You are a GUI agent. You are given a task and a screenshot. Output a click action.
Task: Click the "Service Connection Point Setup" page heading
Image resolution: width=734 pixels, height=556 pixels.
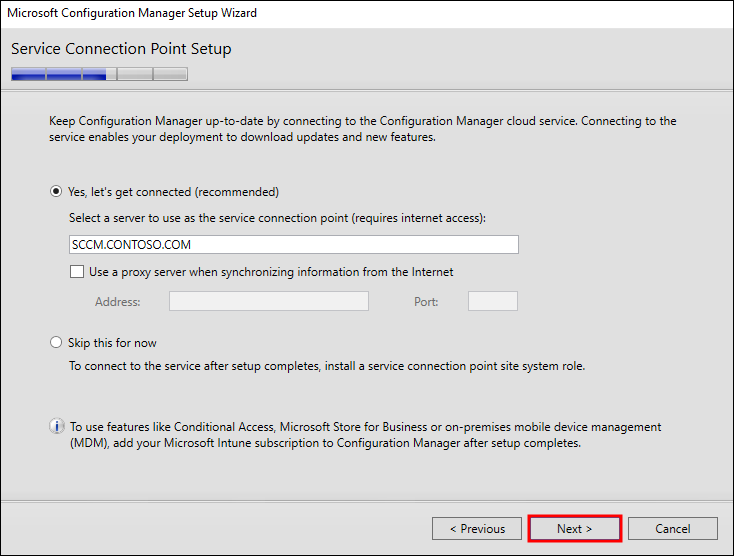[121, 49]
